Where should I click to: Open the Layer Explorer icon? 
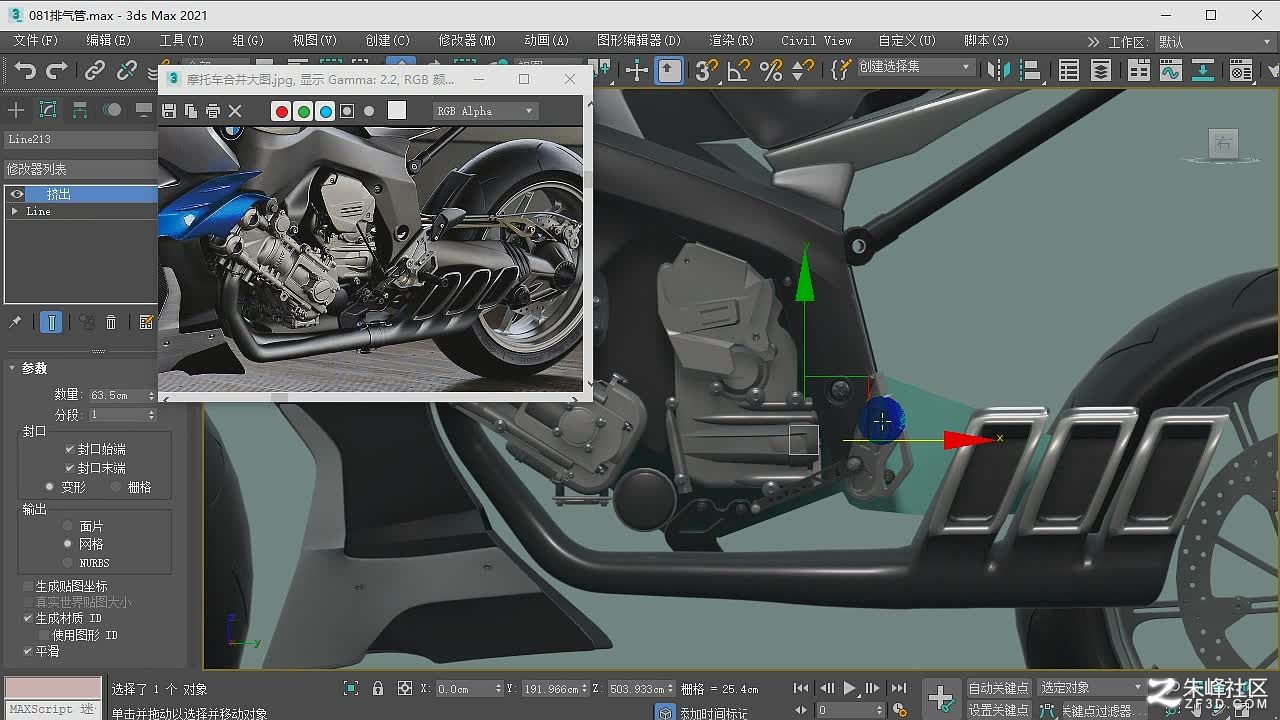(1101, 70)
